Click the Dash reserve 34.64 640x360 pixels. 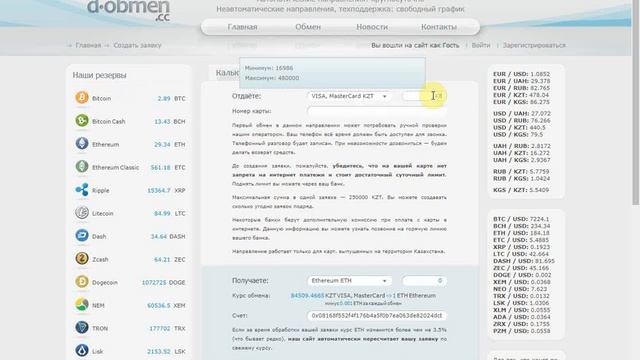point(159,236)
